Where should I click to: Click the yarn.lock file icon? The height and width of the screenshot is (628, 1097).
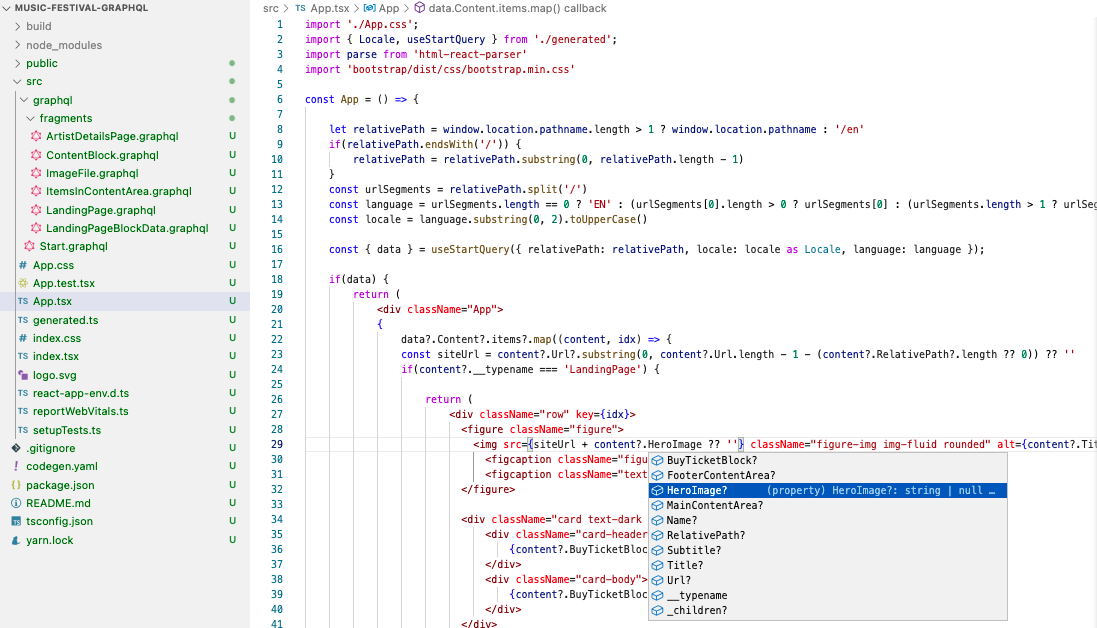pyautogui.click(x=16, y=540)
